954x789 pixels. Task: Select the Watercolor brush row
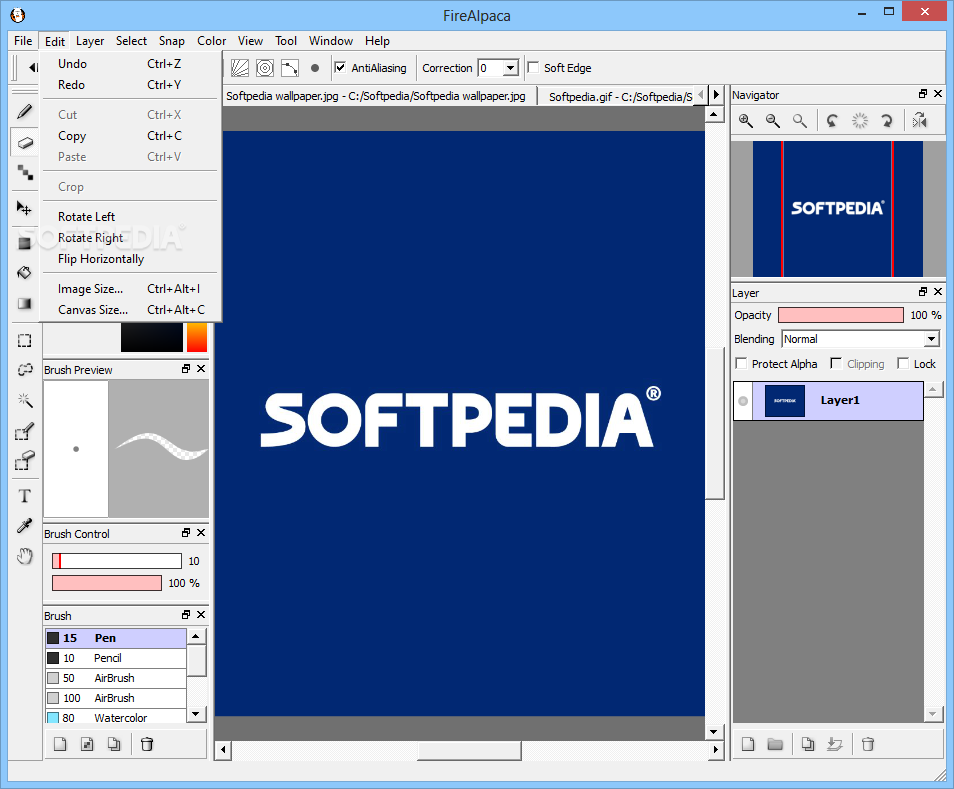pyautogui.click(x=116, y=717)
